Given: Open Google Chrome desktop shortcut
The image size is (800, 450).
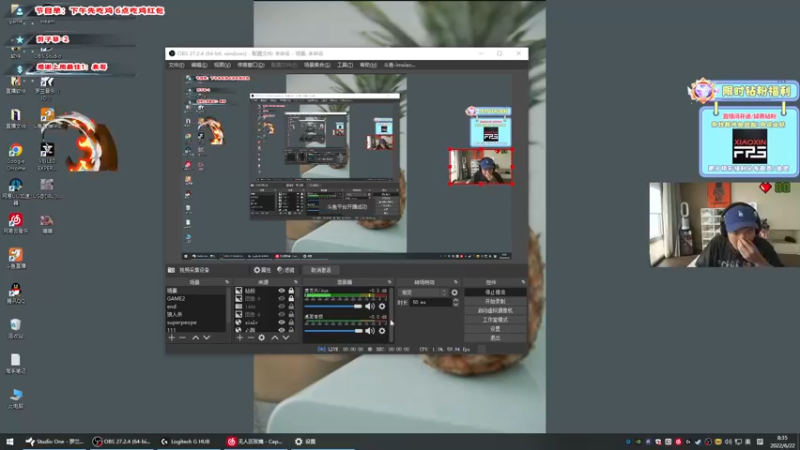Looking at the screenshot, I should (x=15, y=157).
